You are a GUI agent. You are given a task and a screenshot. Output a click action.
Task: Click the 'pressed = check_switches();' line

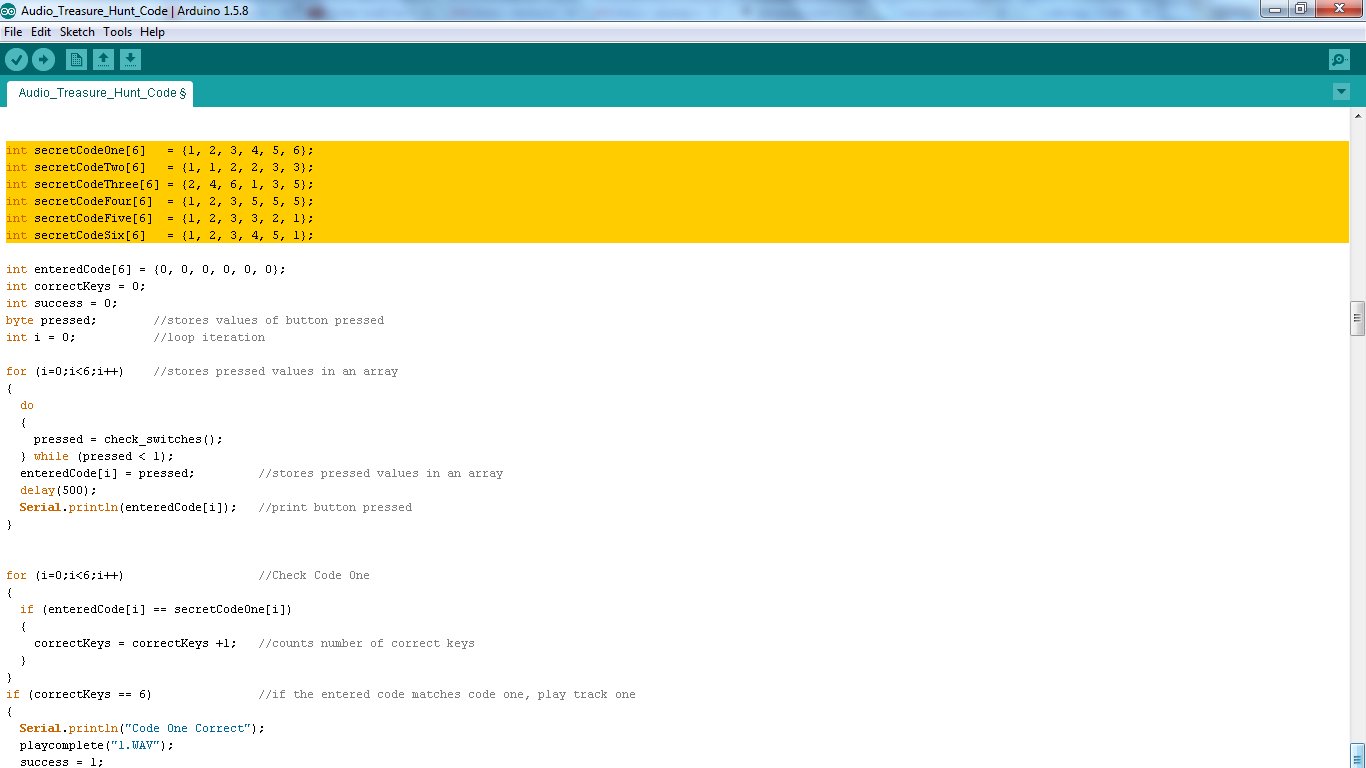pyautogui.click(x=128, y=439)
